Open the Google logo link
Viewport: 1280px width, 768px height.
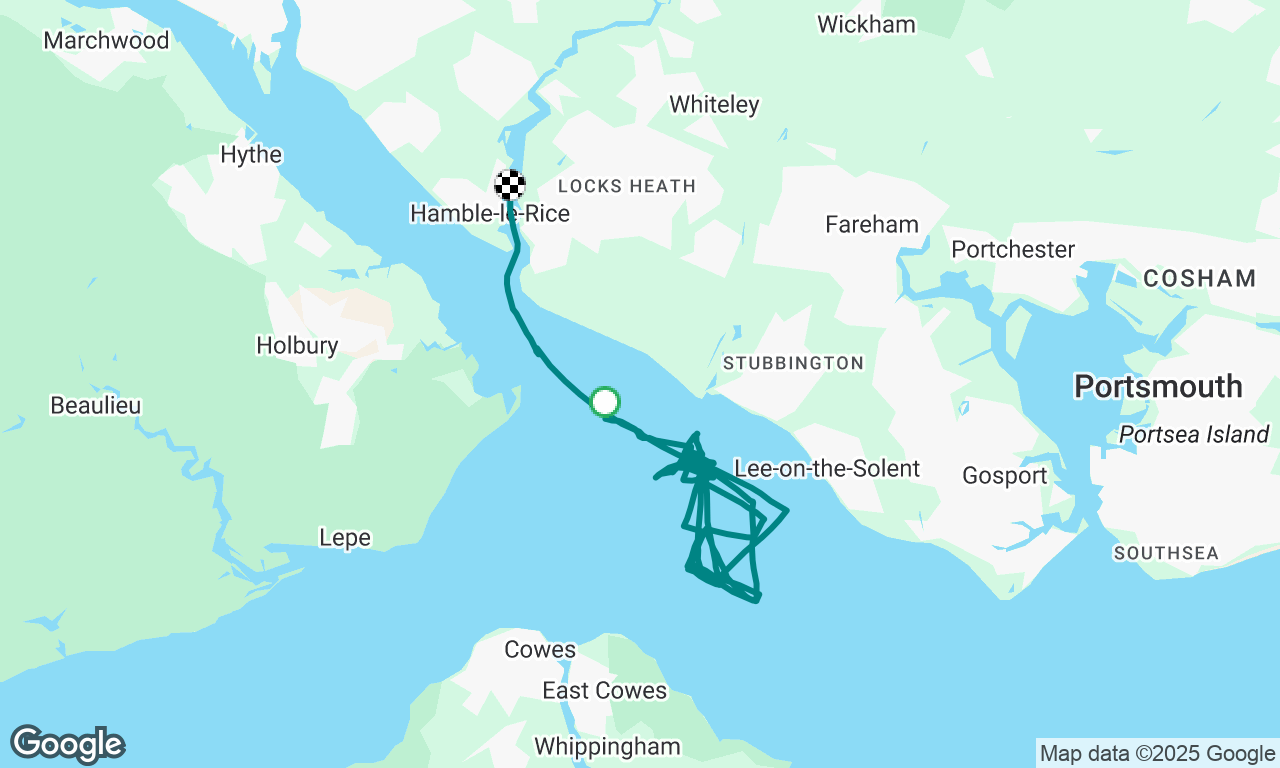[68, 745]
